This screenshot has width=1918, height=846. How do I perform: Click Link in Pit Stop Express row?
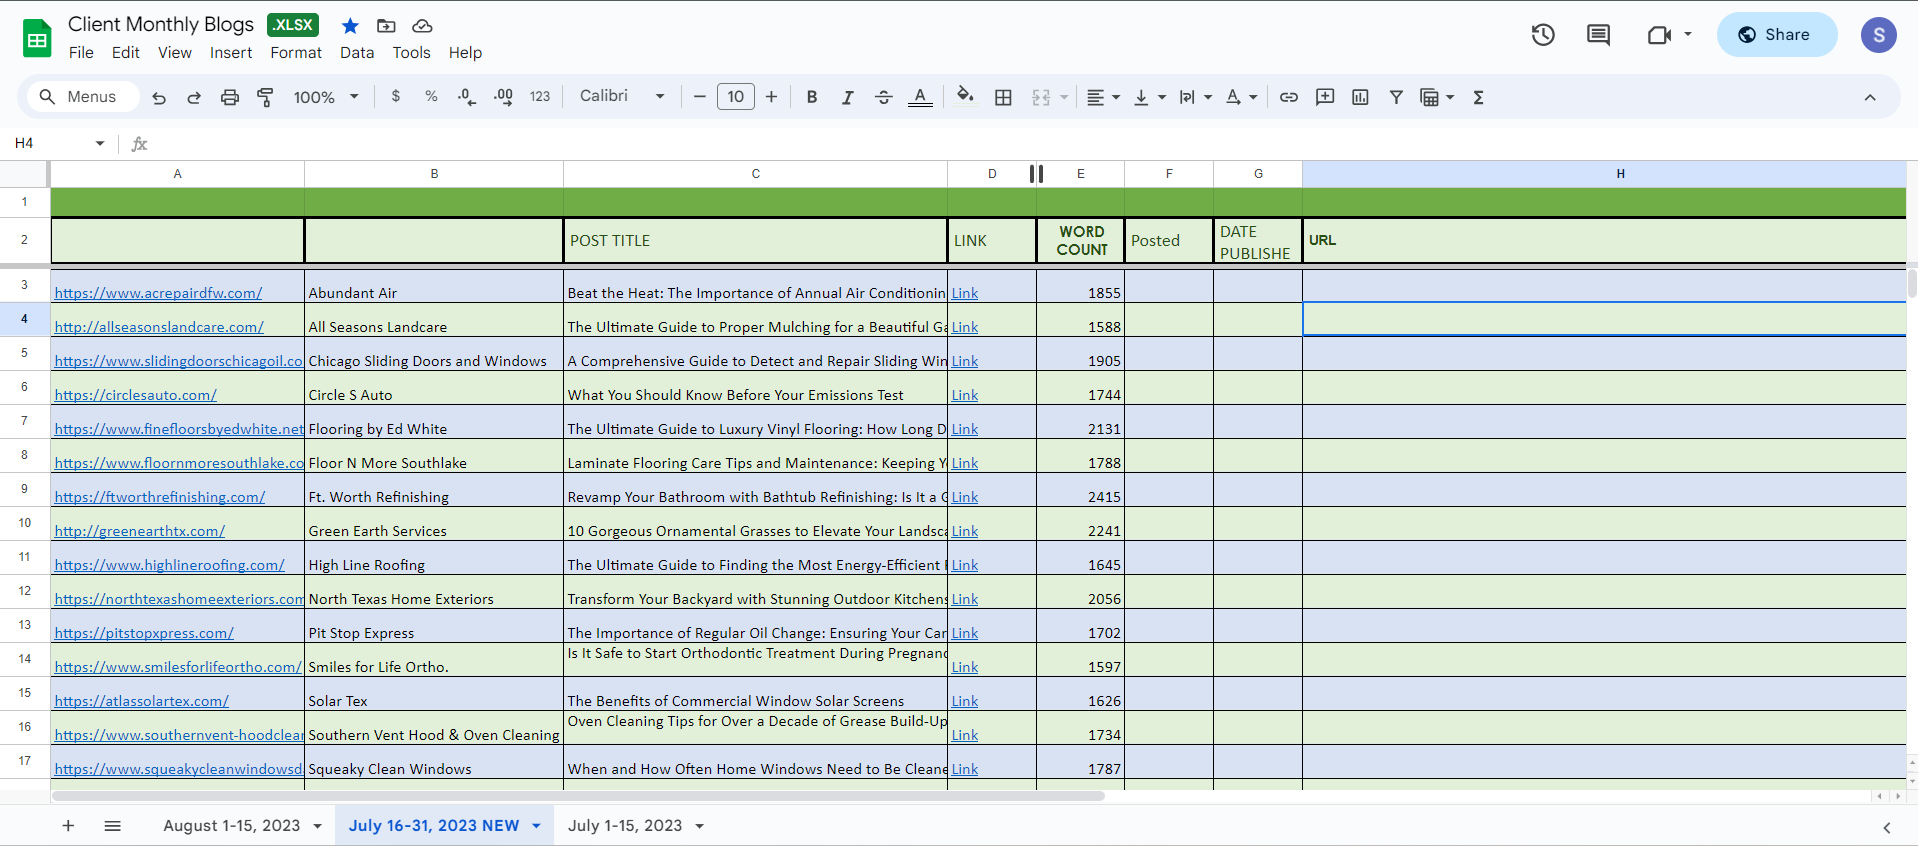pyautogui.click(x=965, y=633)
